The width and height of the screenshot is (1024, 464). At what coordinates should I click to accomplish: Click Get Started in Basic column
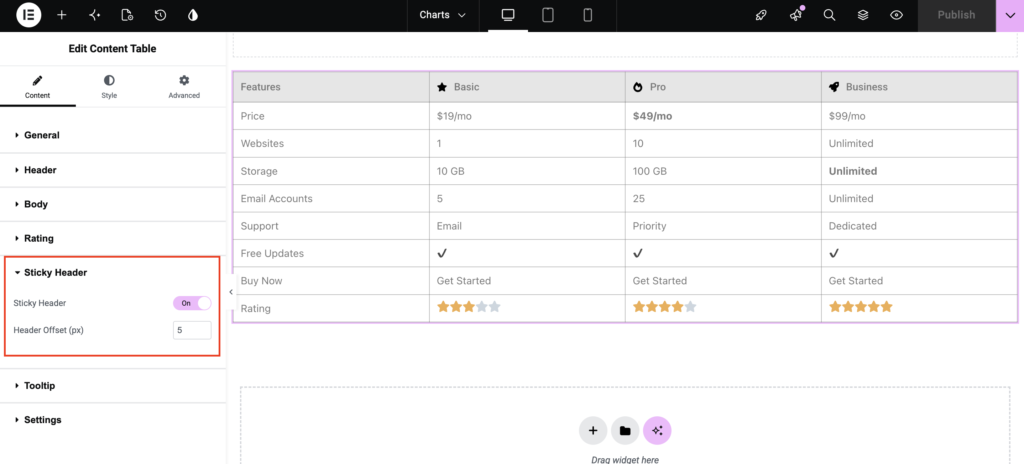[464, 281]
